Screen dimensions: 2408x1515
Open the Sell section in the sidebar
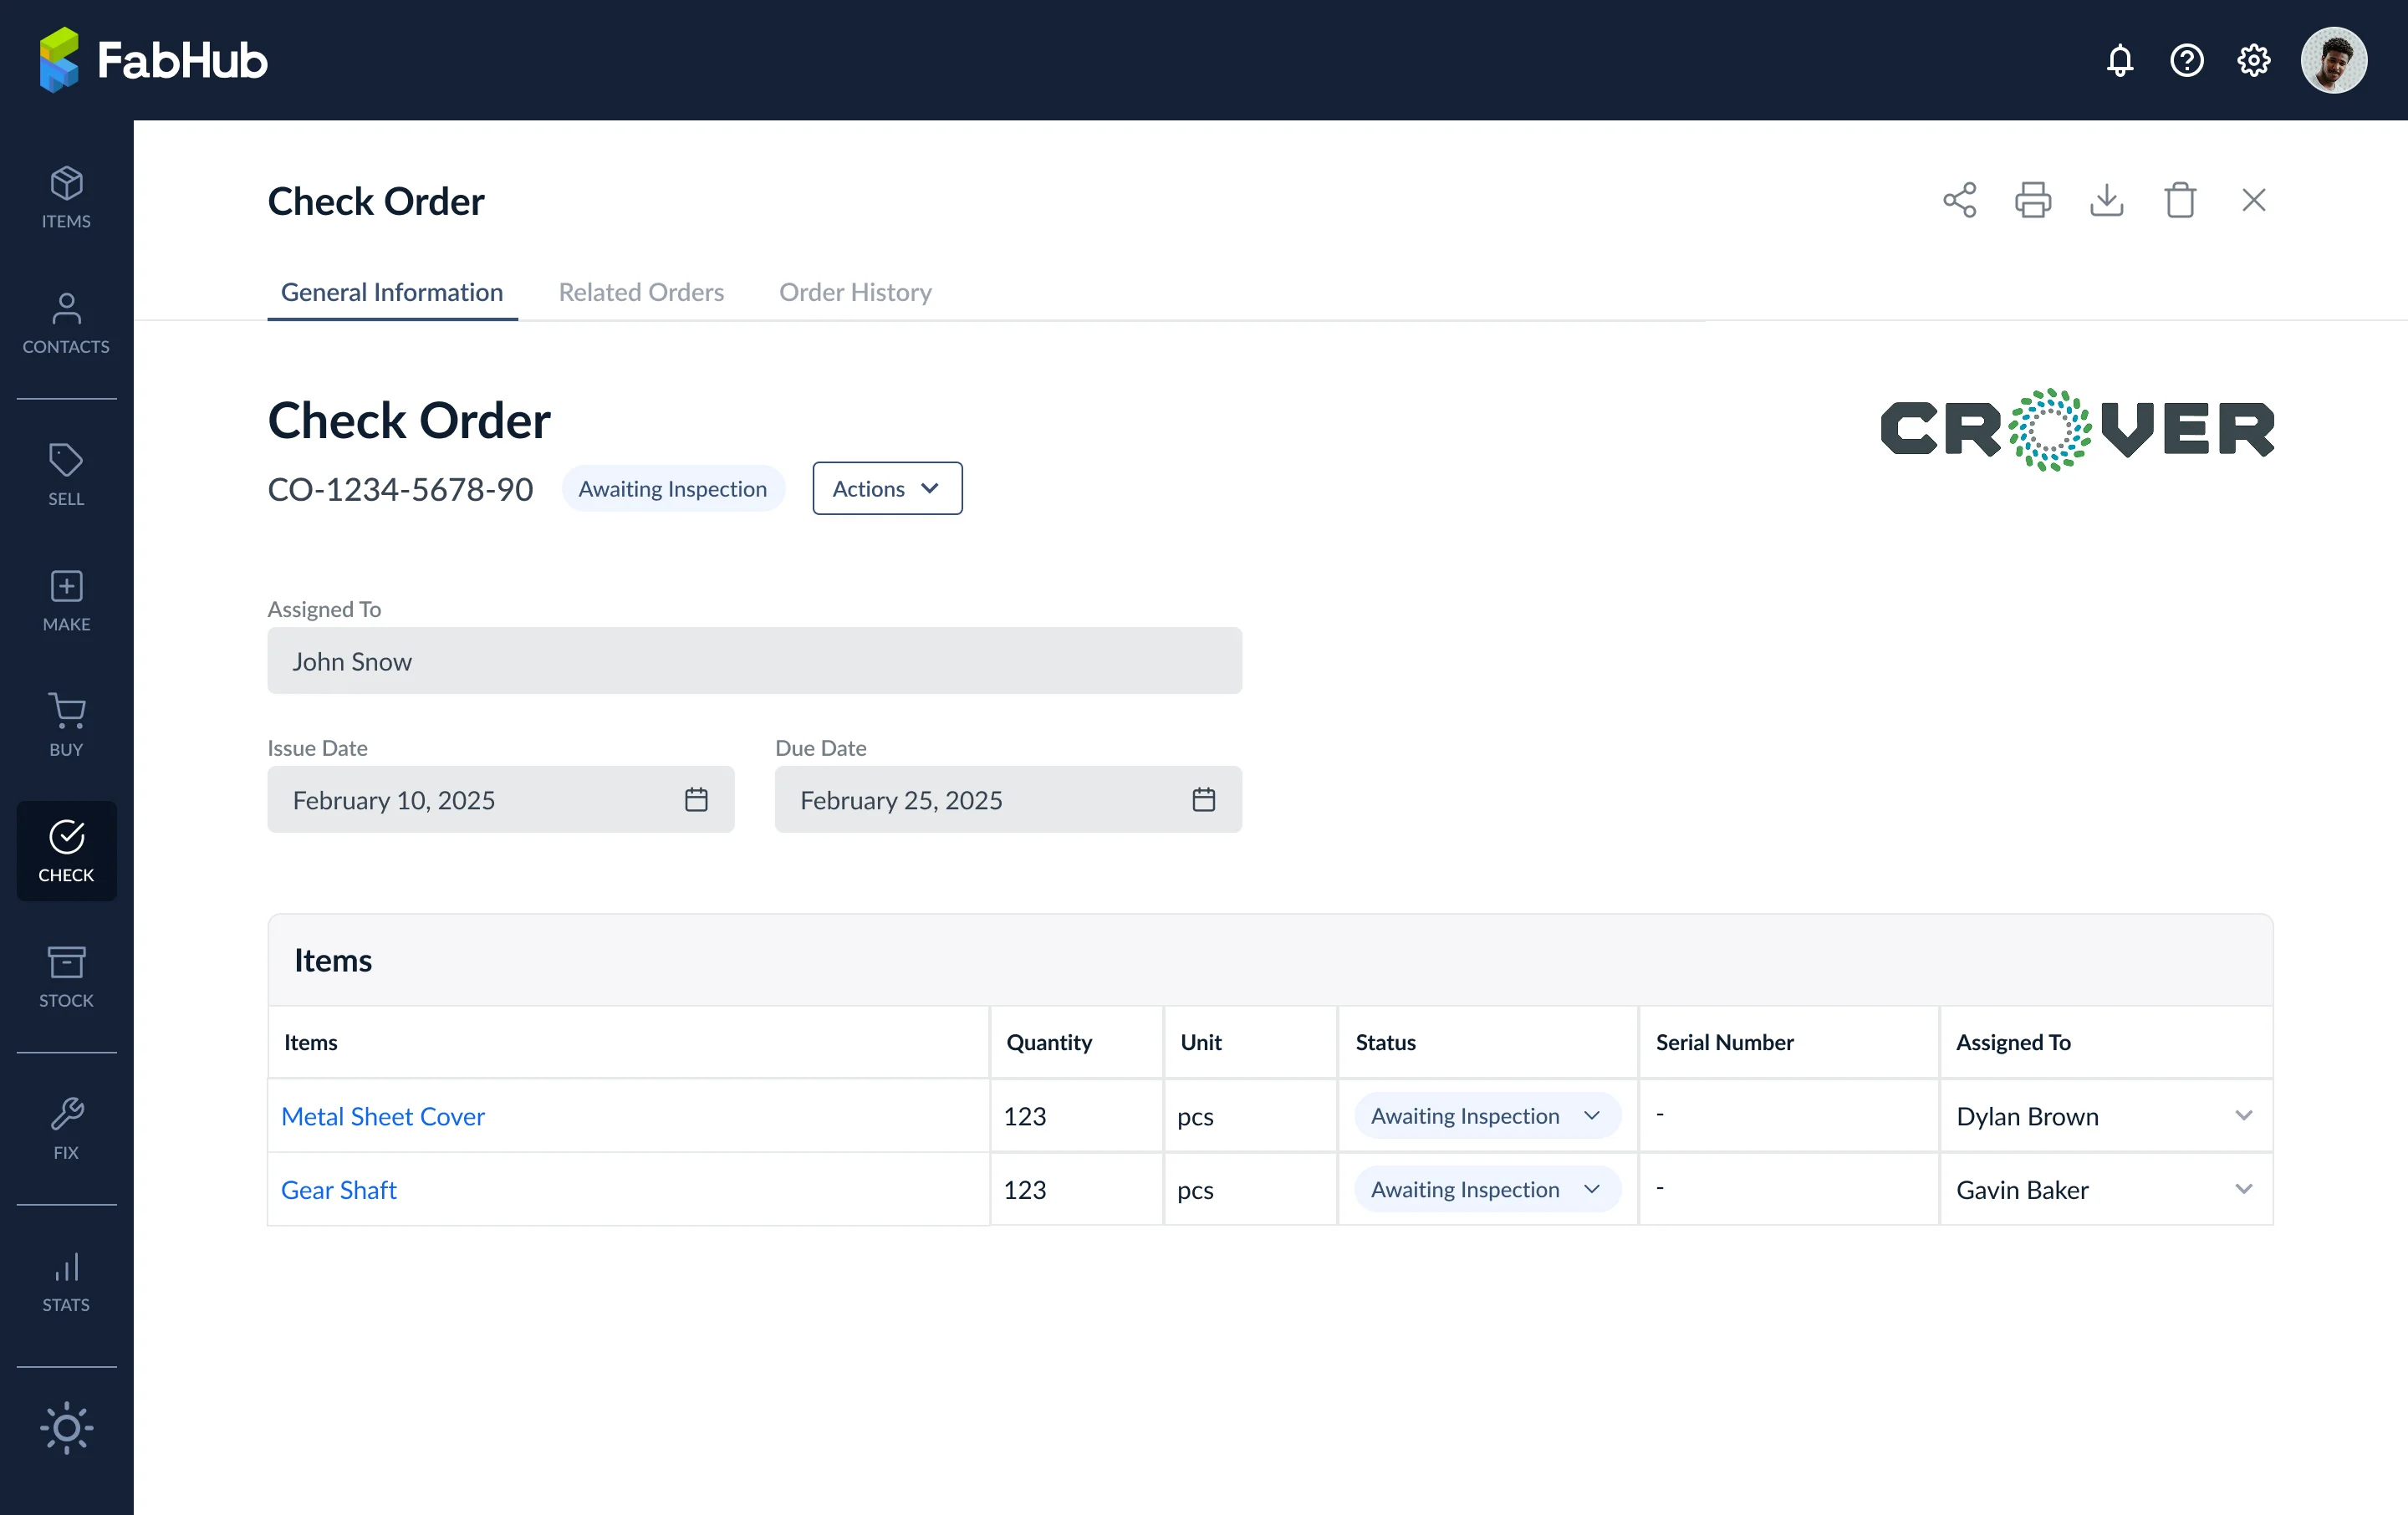tap(66, 475)
